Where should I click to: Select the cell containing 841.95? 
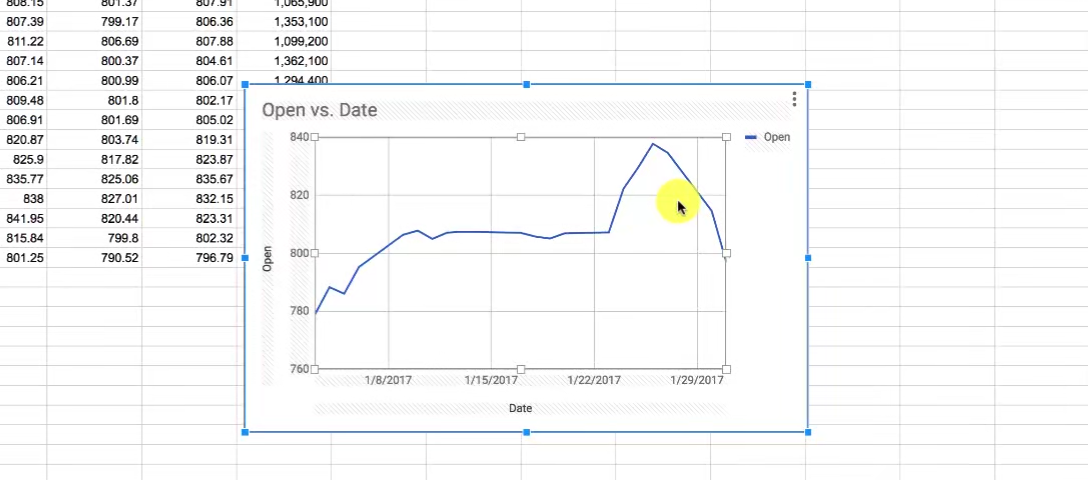[x=26, y=219]
